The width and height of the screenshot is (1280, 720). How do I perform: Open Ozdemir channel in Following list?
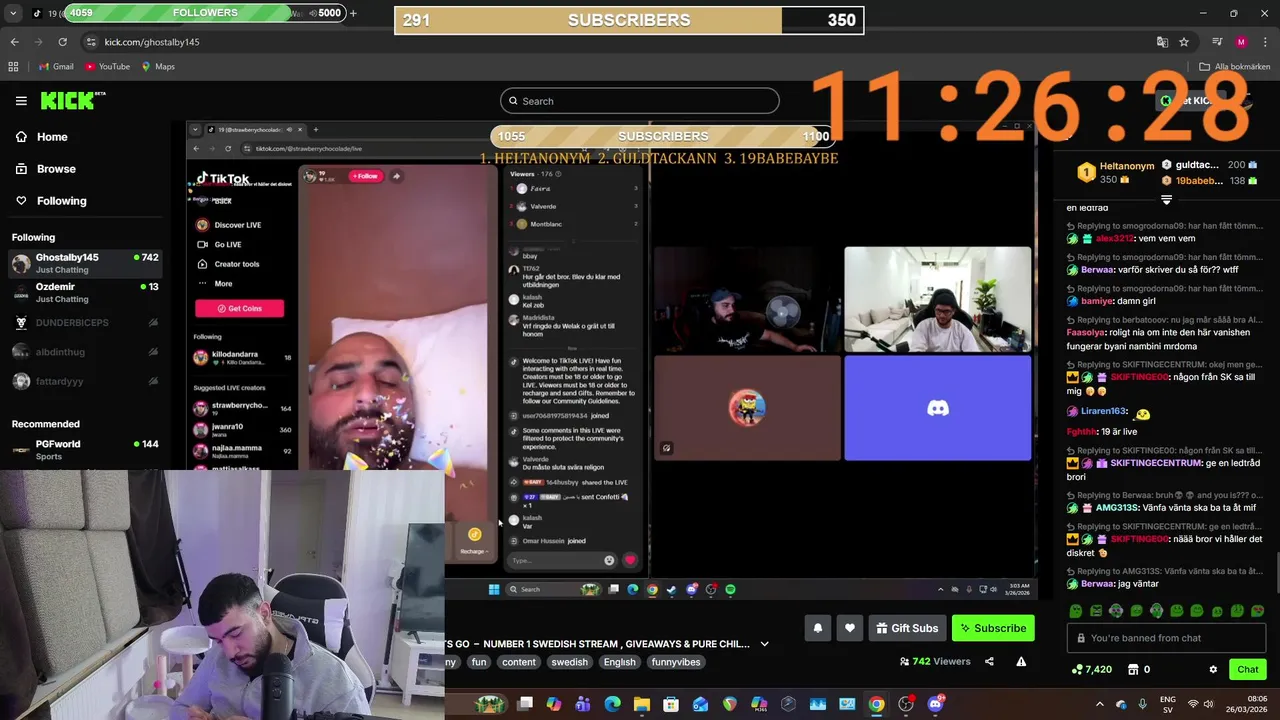pyautogui.click(x=85, y=292)
